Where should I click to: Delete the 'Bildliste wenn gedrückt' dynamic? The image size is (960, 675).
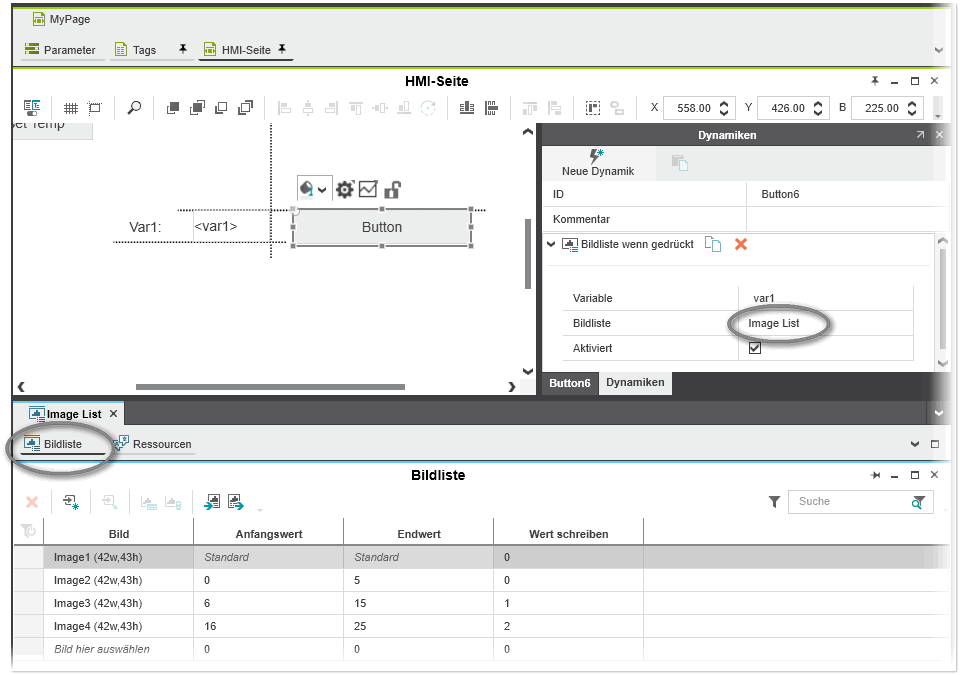(x=741, y=244)
